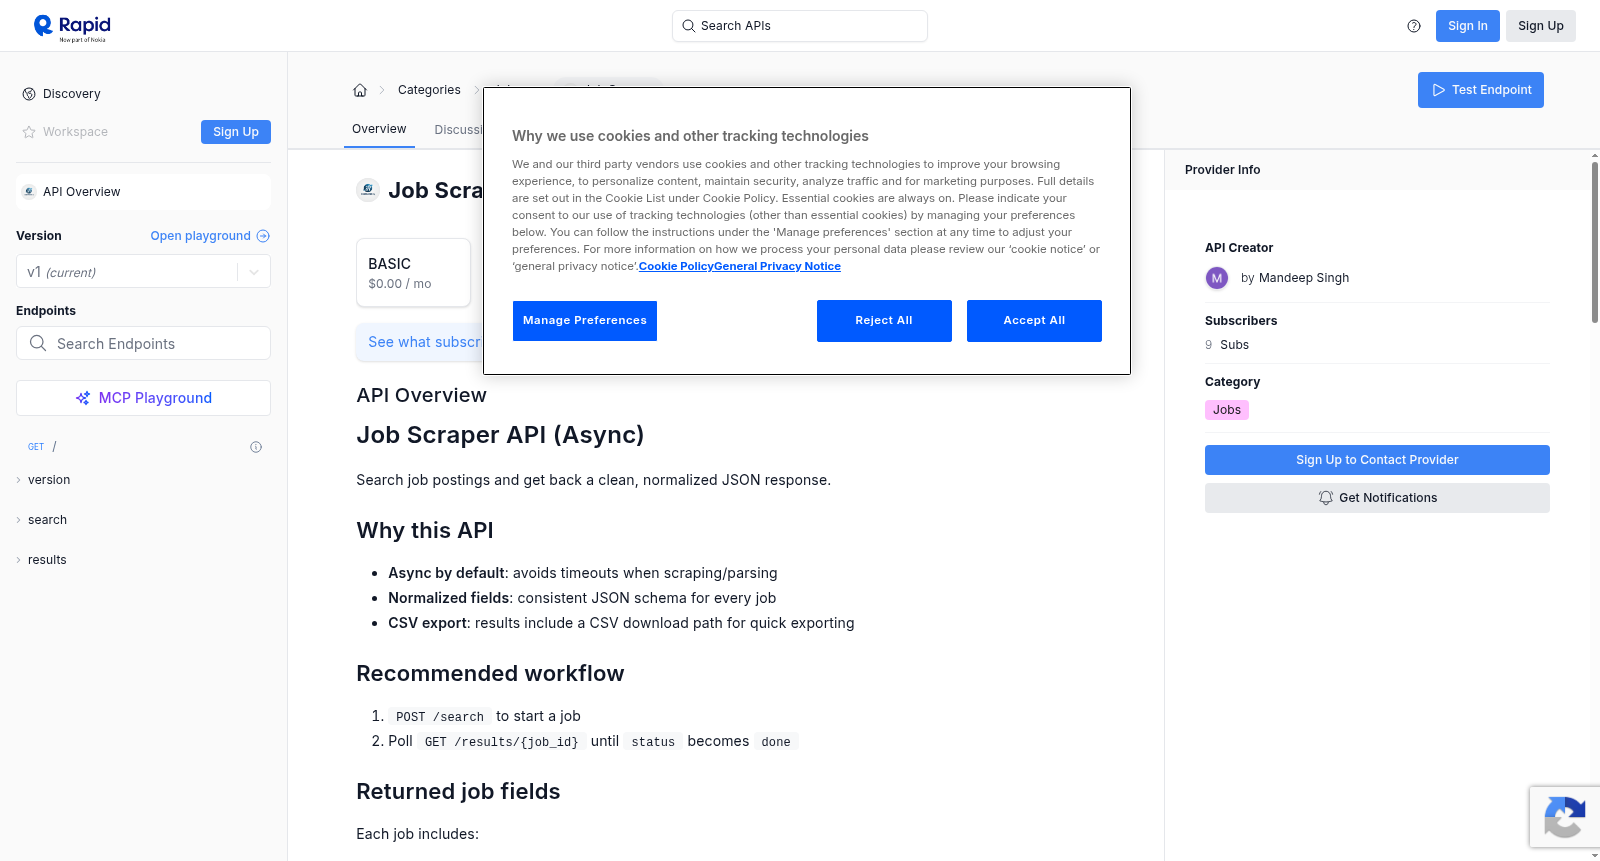The image size is (1600, 861).
Task: Focus the Search APIs field
Action: 800,26
